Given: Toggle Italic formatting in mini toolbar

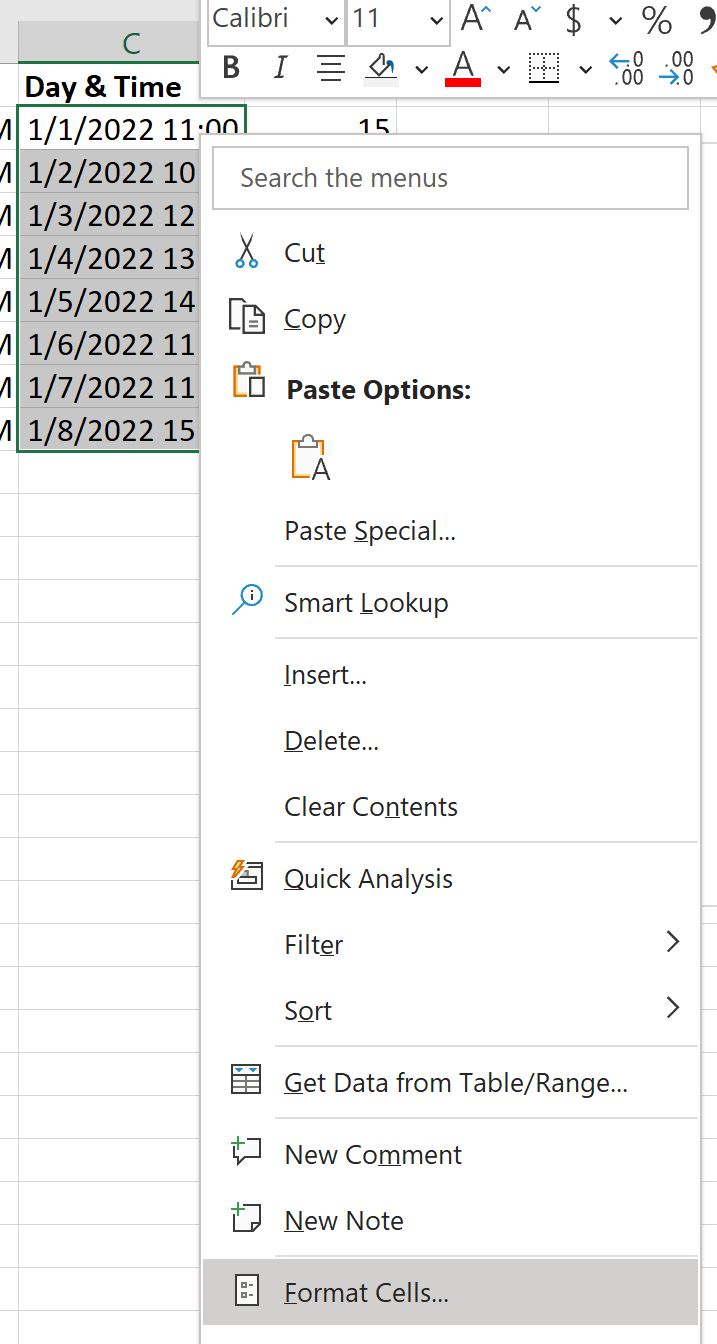Looking at the screenshot, I should [x=280, y=68].
